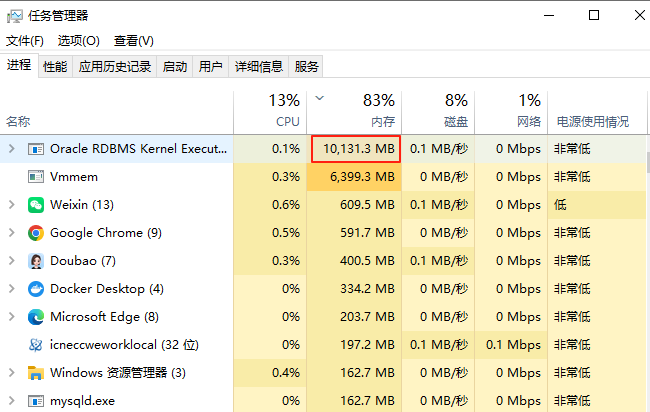Click Weixin's 低 power usage cell

click(x=597, y=205)
